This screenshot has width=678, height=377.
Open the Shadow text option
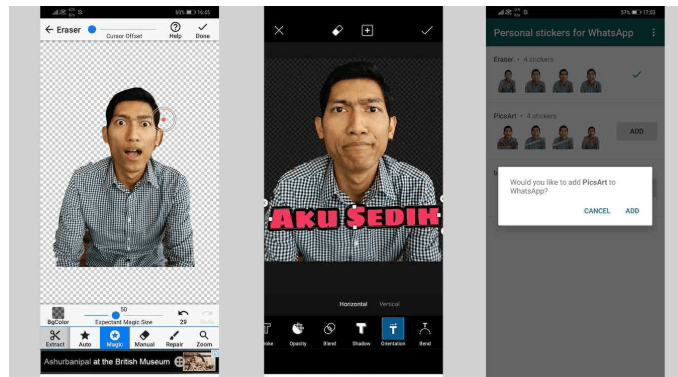[361, 334]
